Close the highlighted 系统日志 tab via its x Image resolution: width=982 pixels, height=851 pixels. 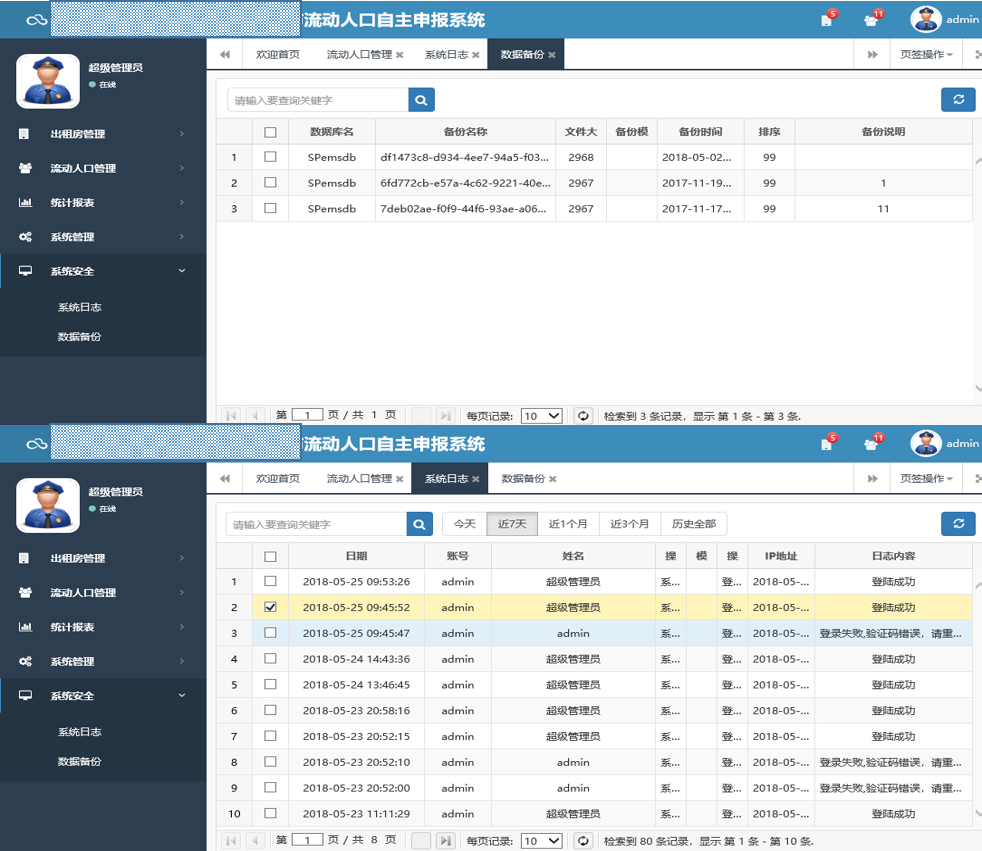tap(476, 479)
